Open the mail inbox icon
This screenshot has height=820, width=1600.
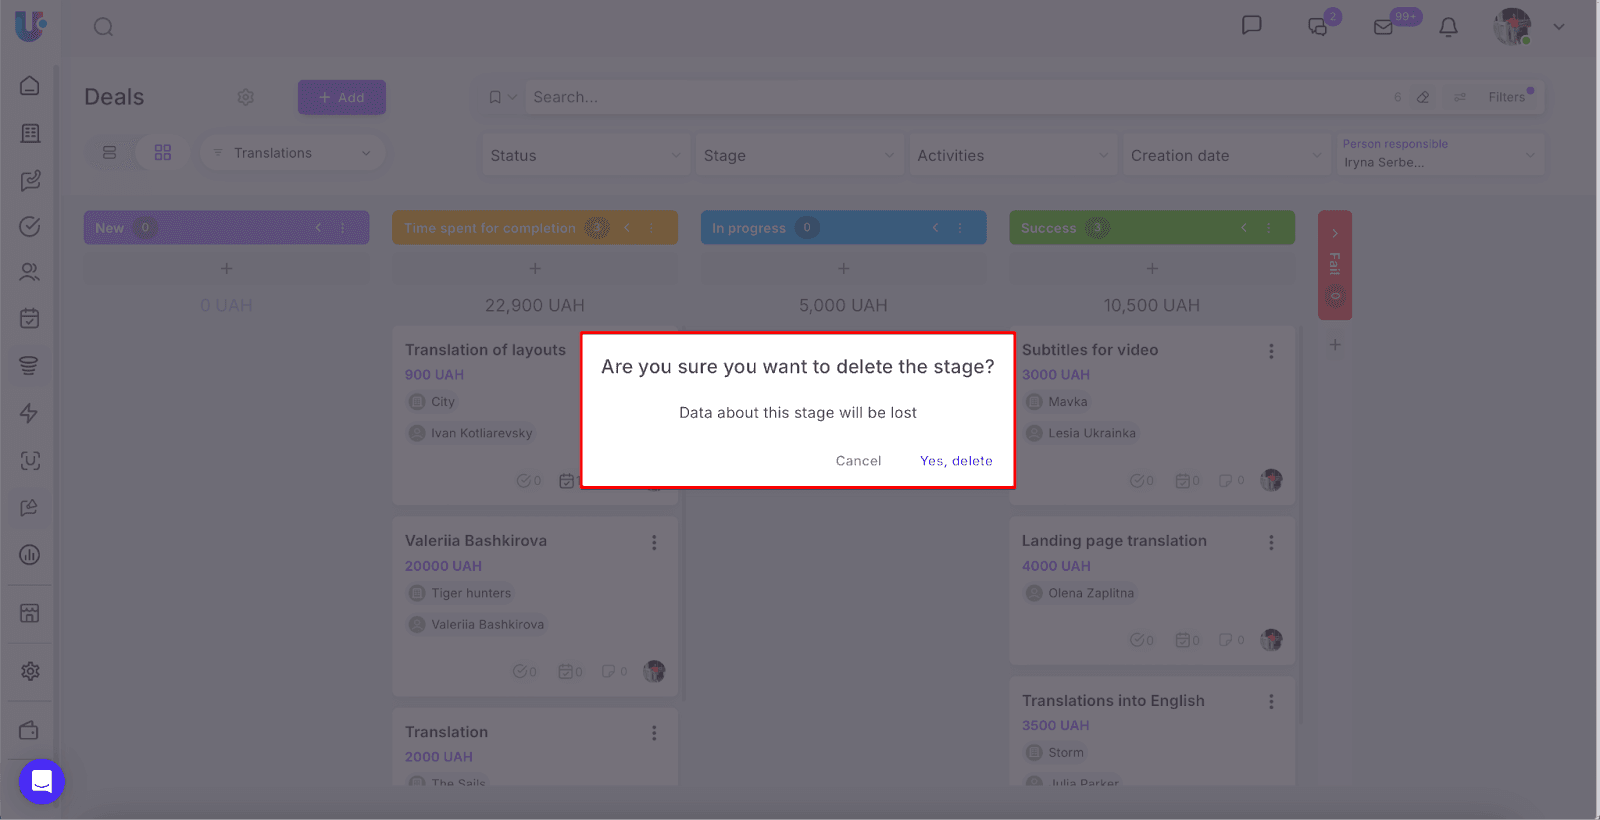pos(1383,27)
